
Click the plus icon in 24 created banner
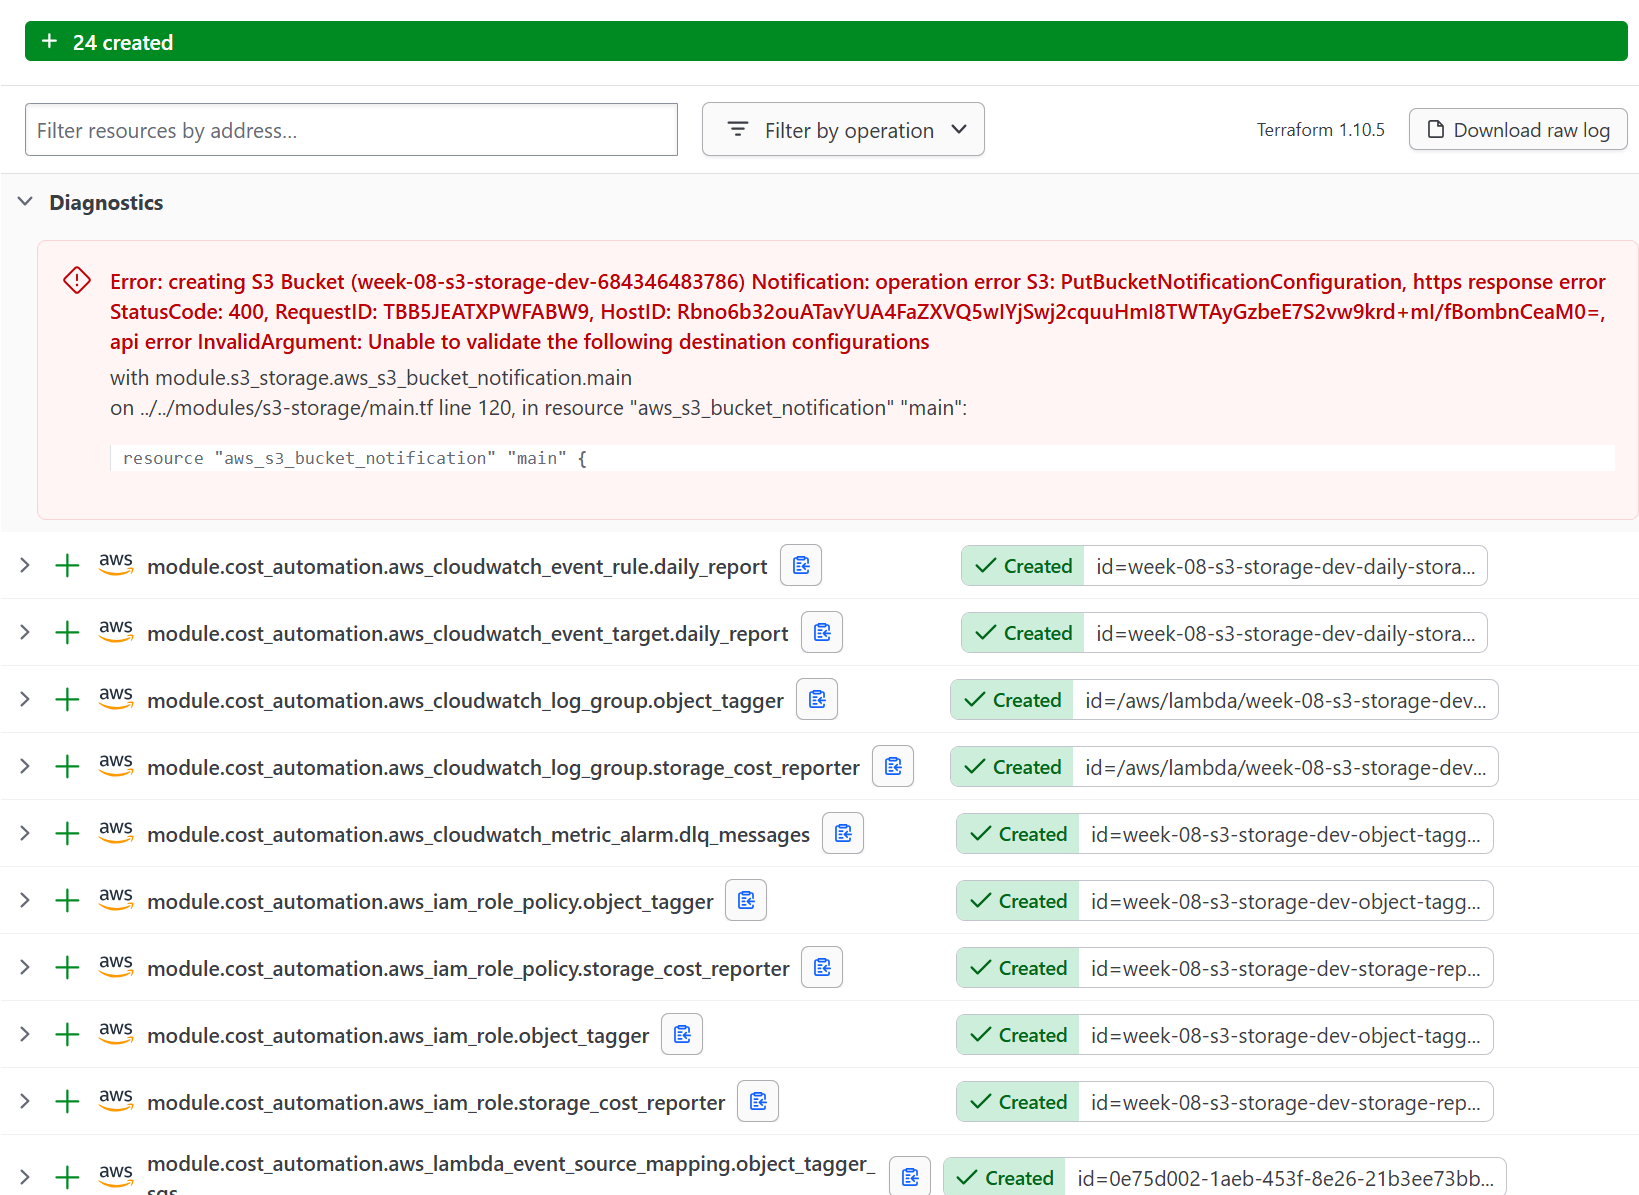coord(49,41)
